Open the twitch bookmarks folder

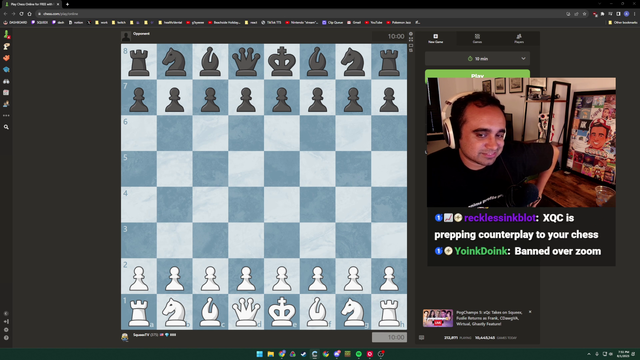[x=119, y=22]
